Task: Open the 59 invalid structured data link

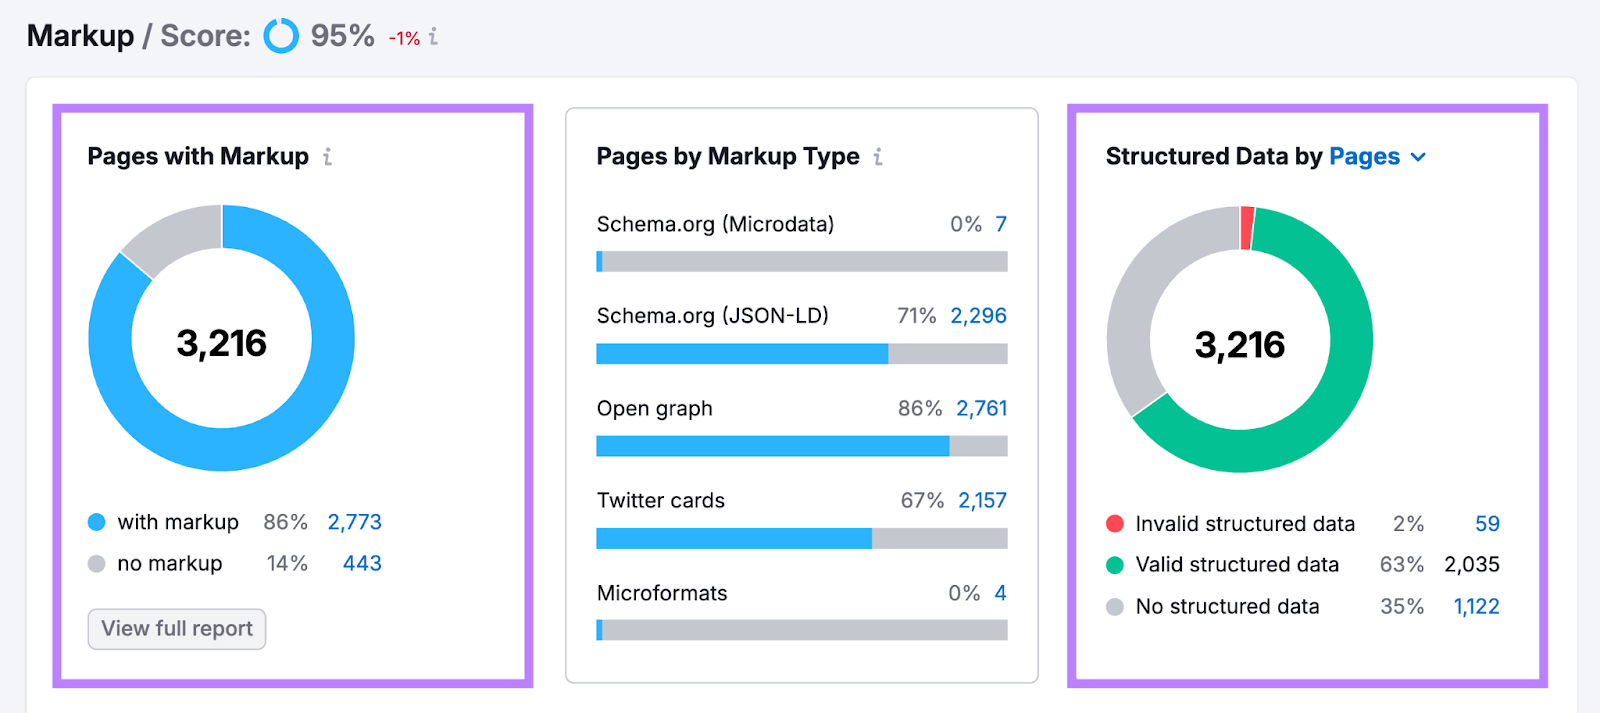Action: [x=1487, y=524]
